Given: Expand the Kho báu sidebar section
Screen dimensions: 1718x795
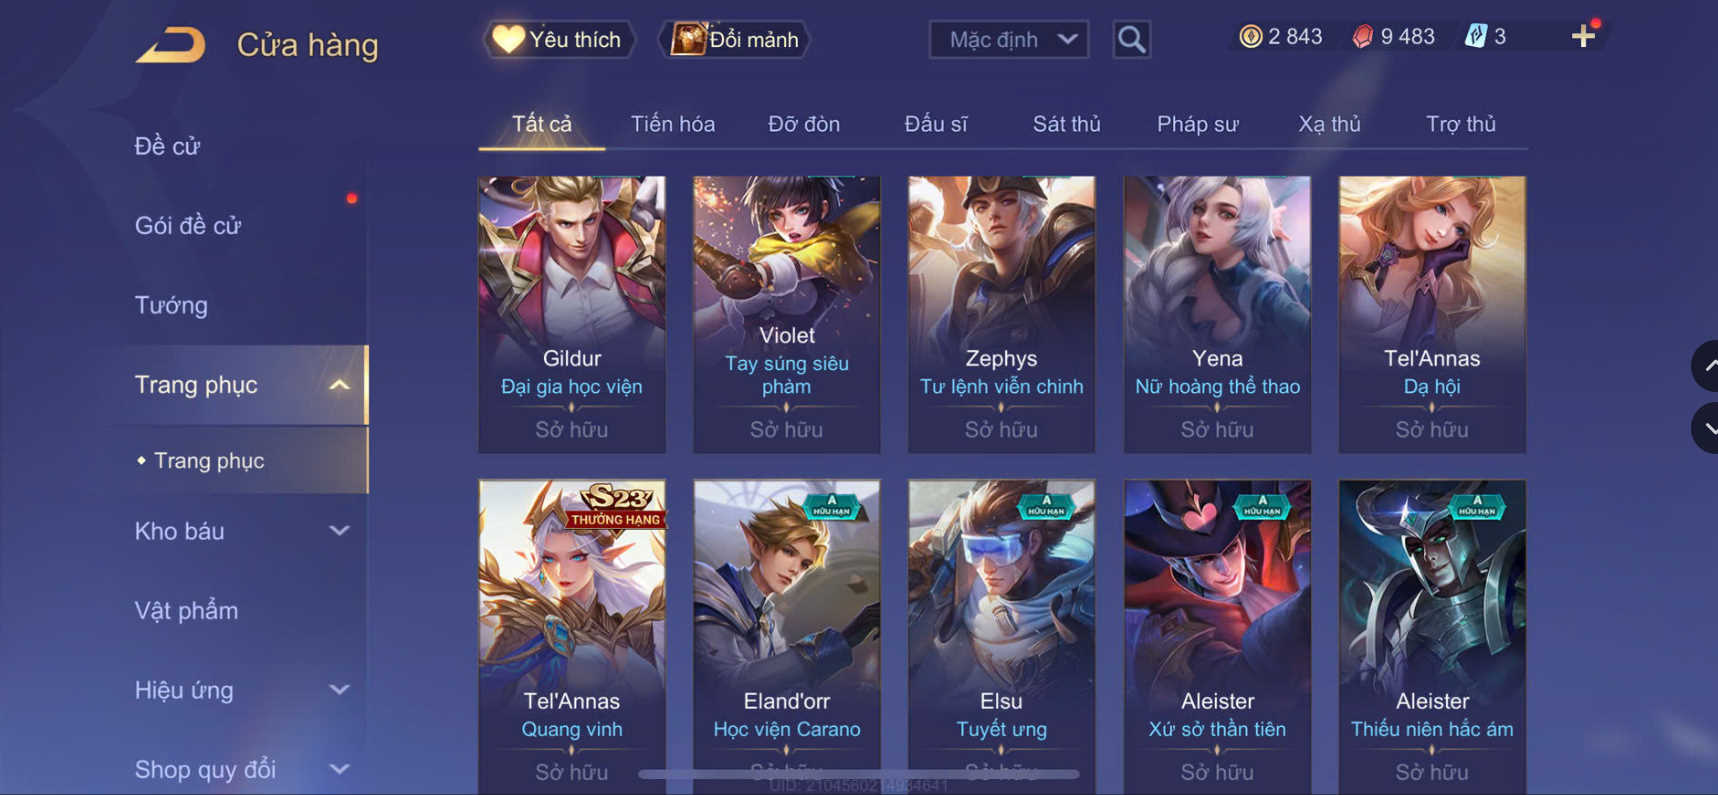Looking at the screenshot, I should [340, 531].
